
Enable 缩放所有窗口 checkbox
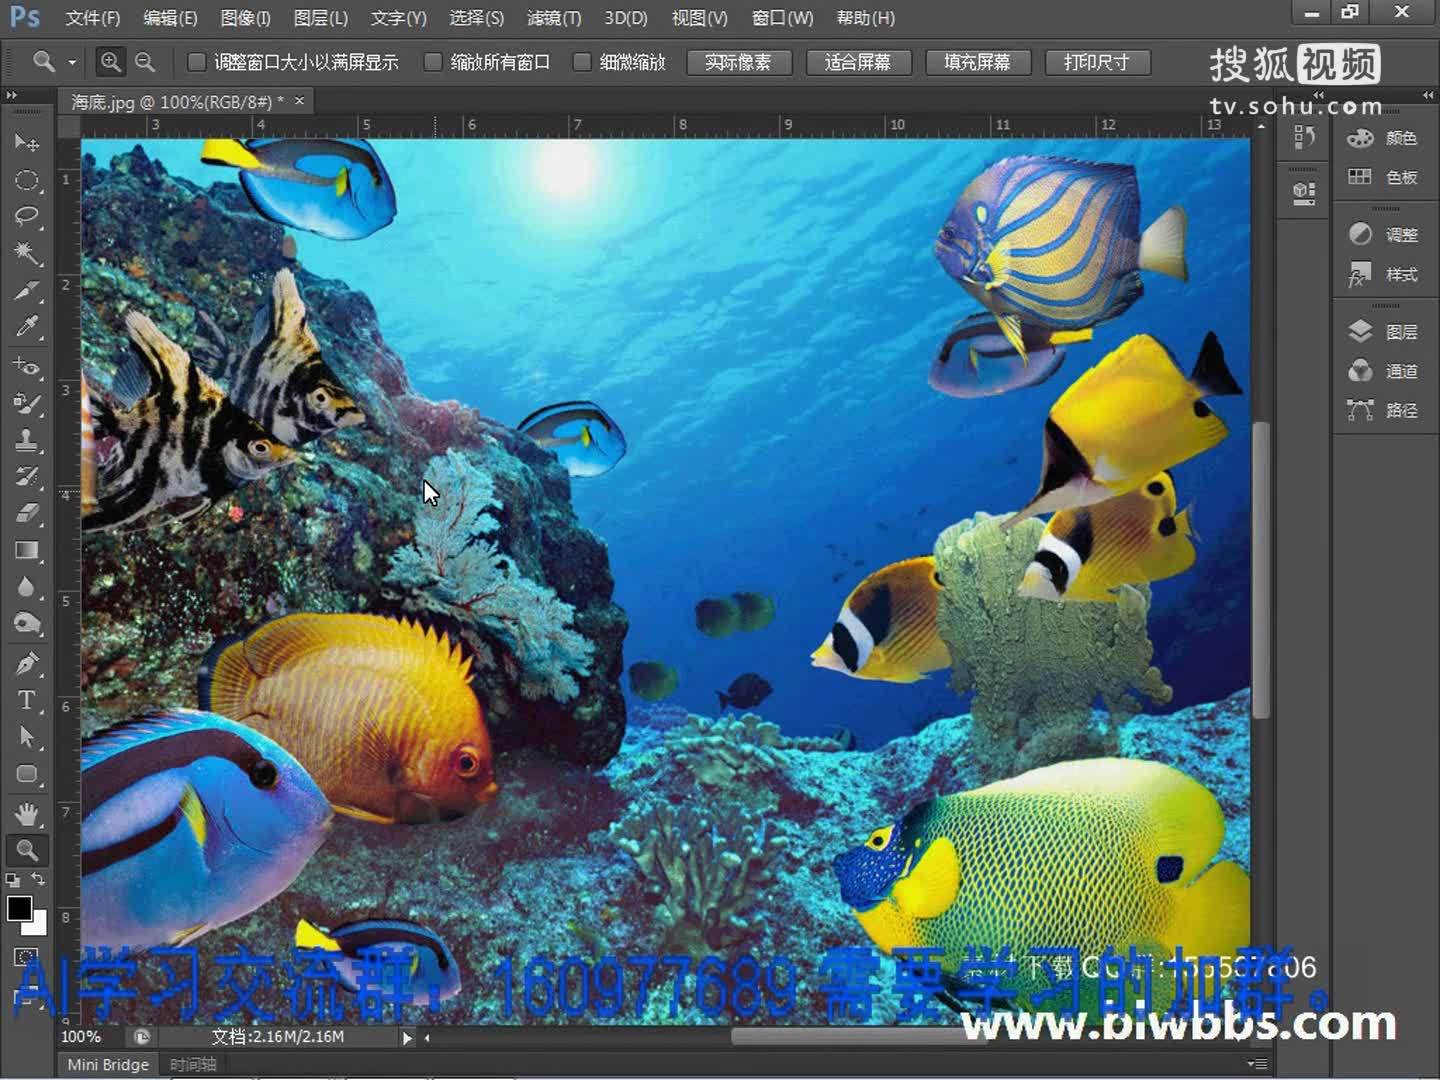pos(433,62)
